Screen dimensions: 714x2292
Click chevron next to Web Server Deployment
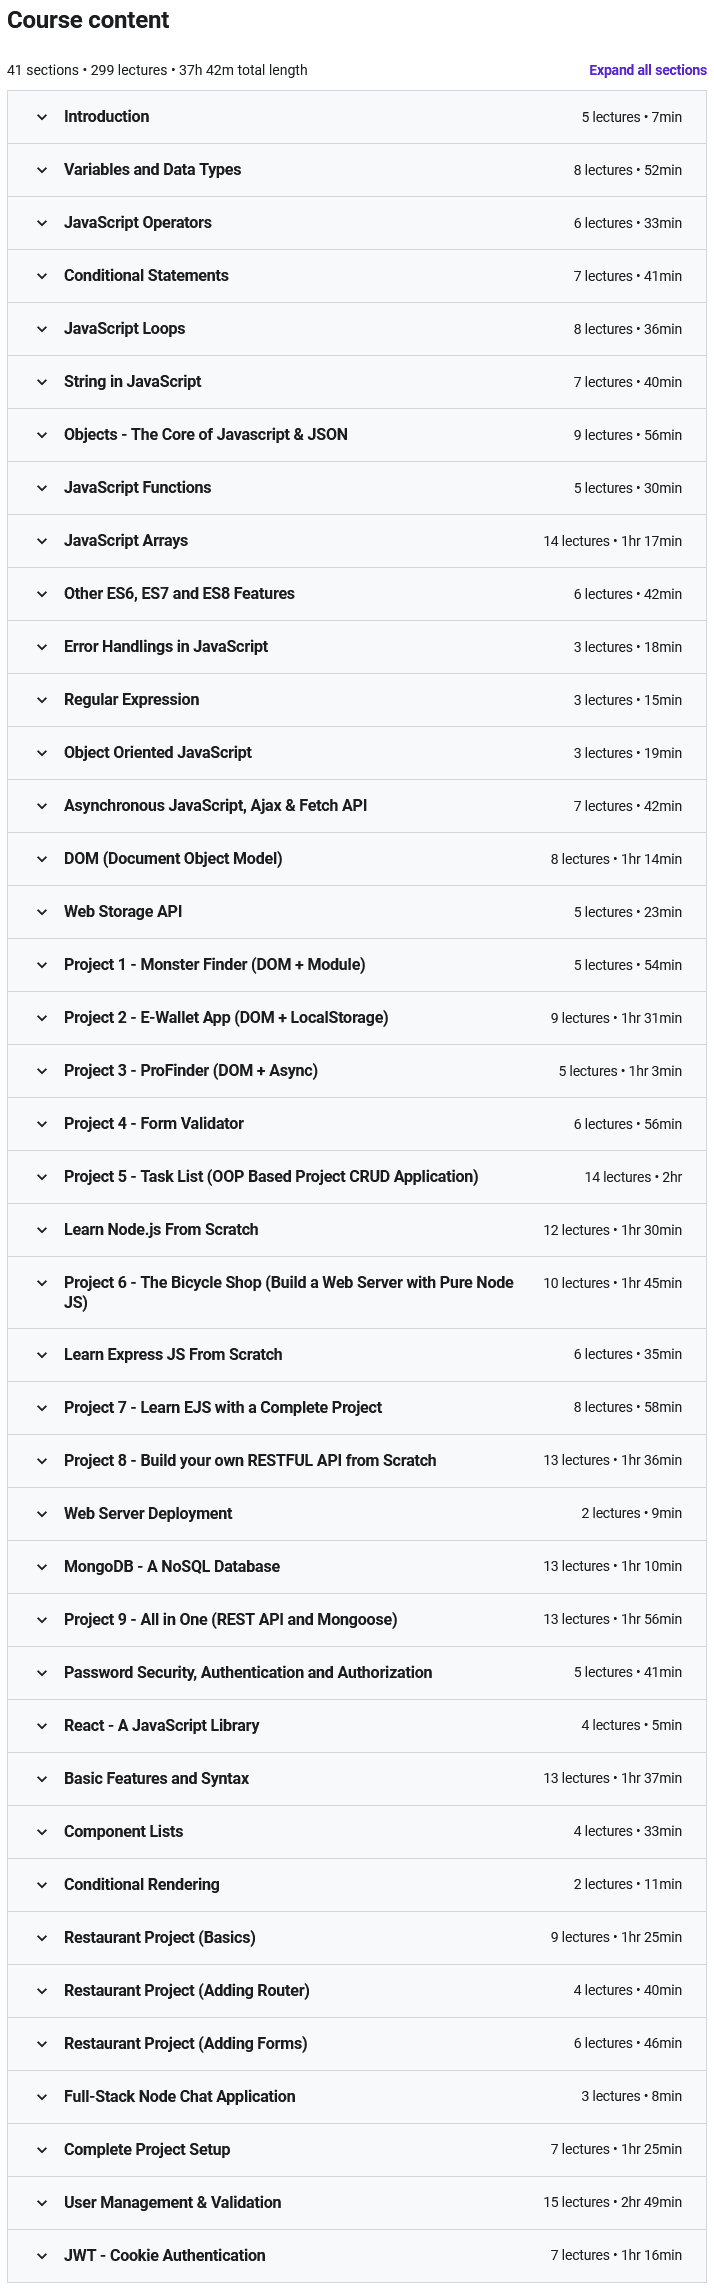42,1514
